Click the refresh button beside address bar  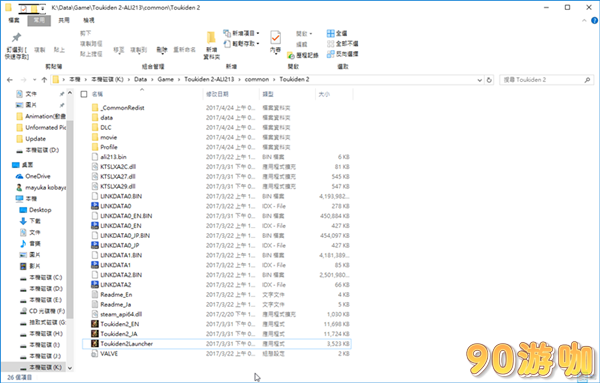pos(489,80)
